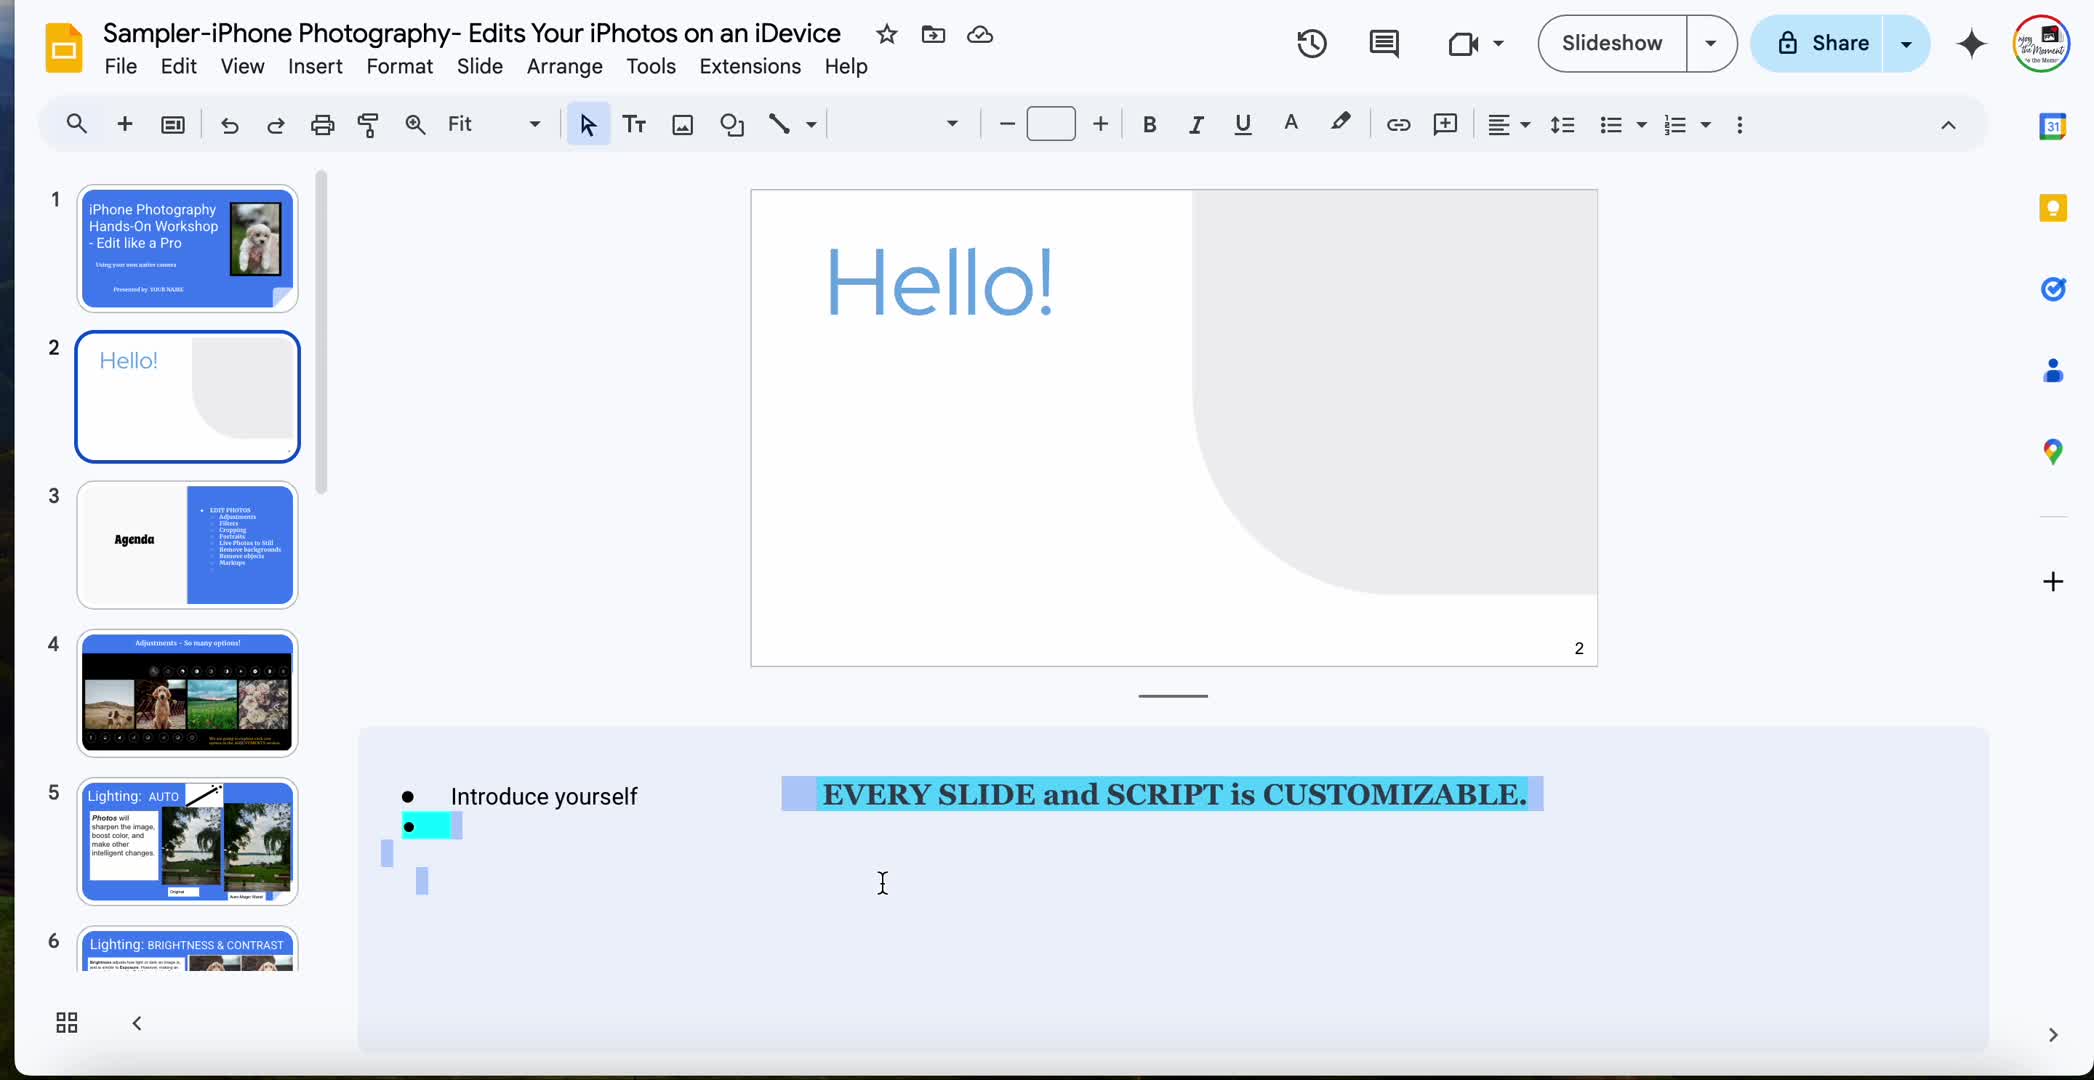2094x1080 pixels.
Task: Insert a shape
Action: click(x=732, y=124)
